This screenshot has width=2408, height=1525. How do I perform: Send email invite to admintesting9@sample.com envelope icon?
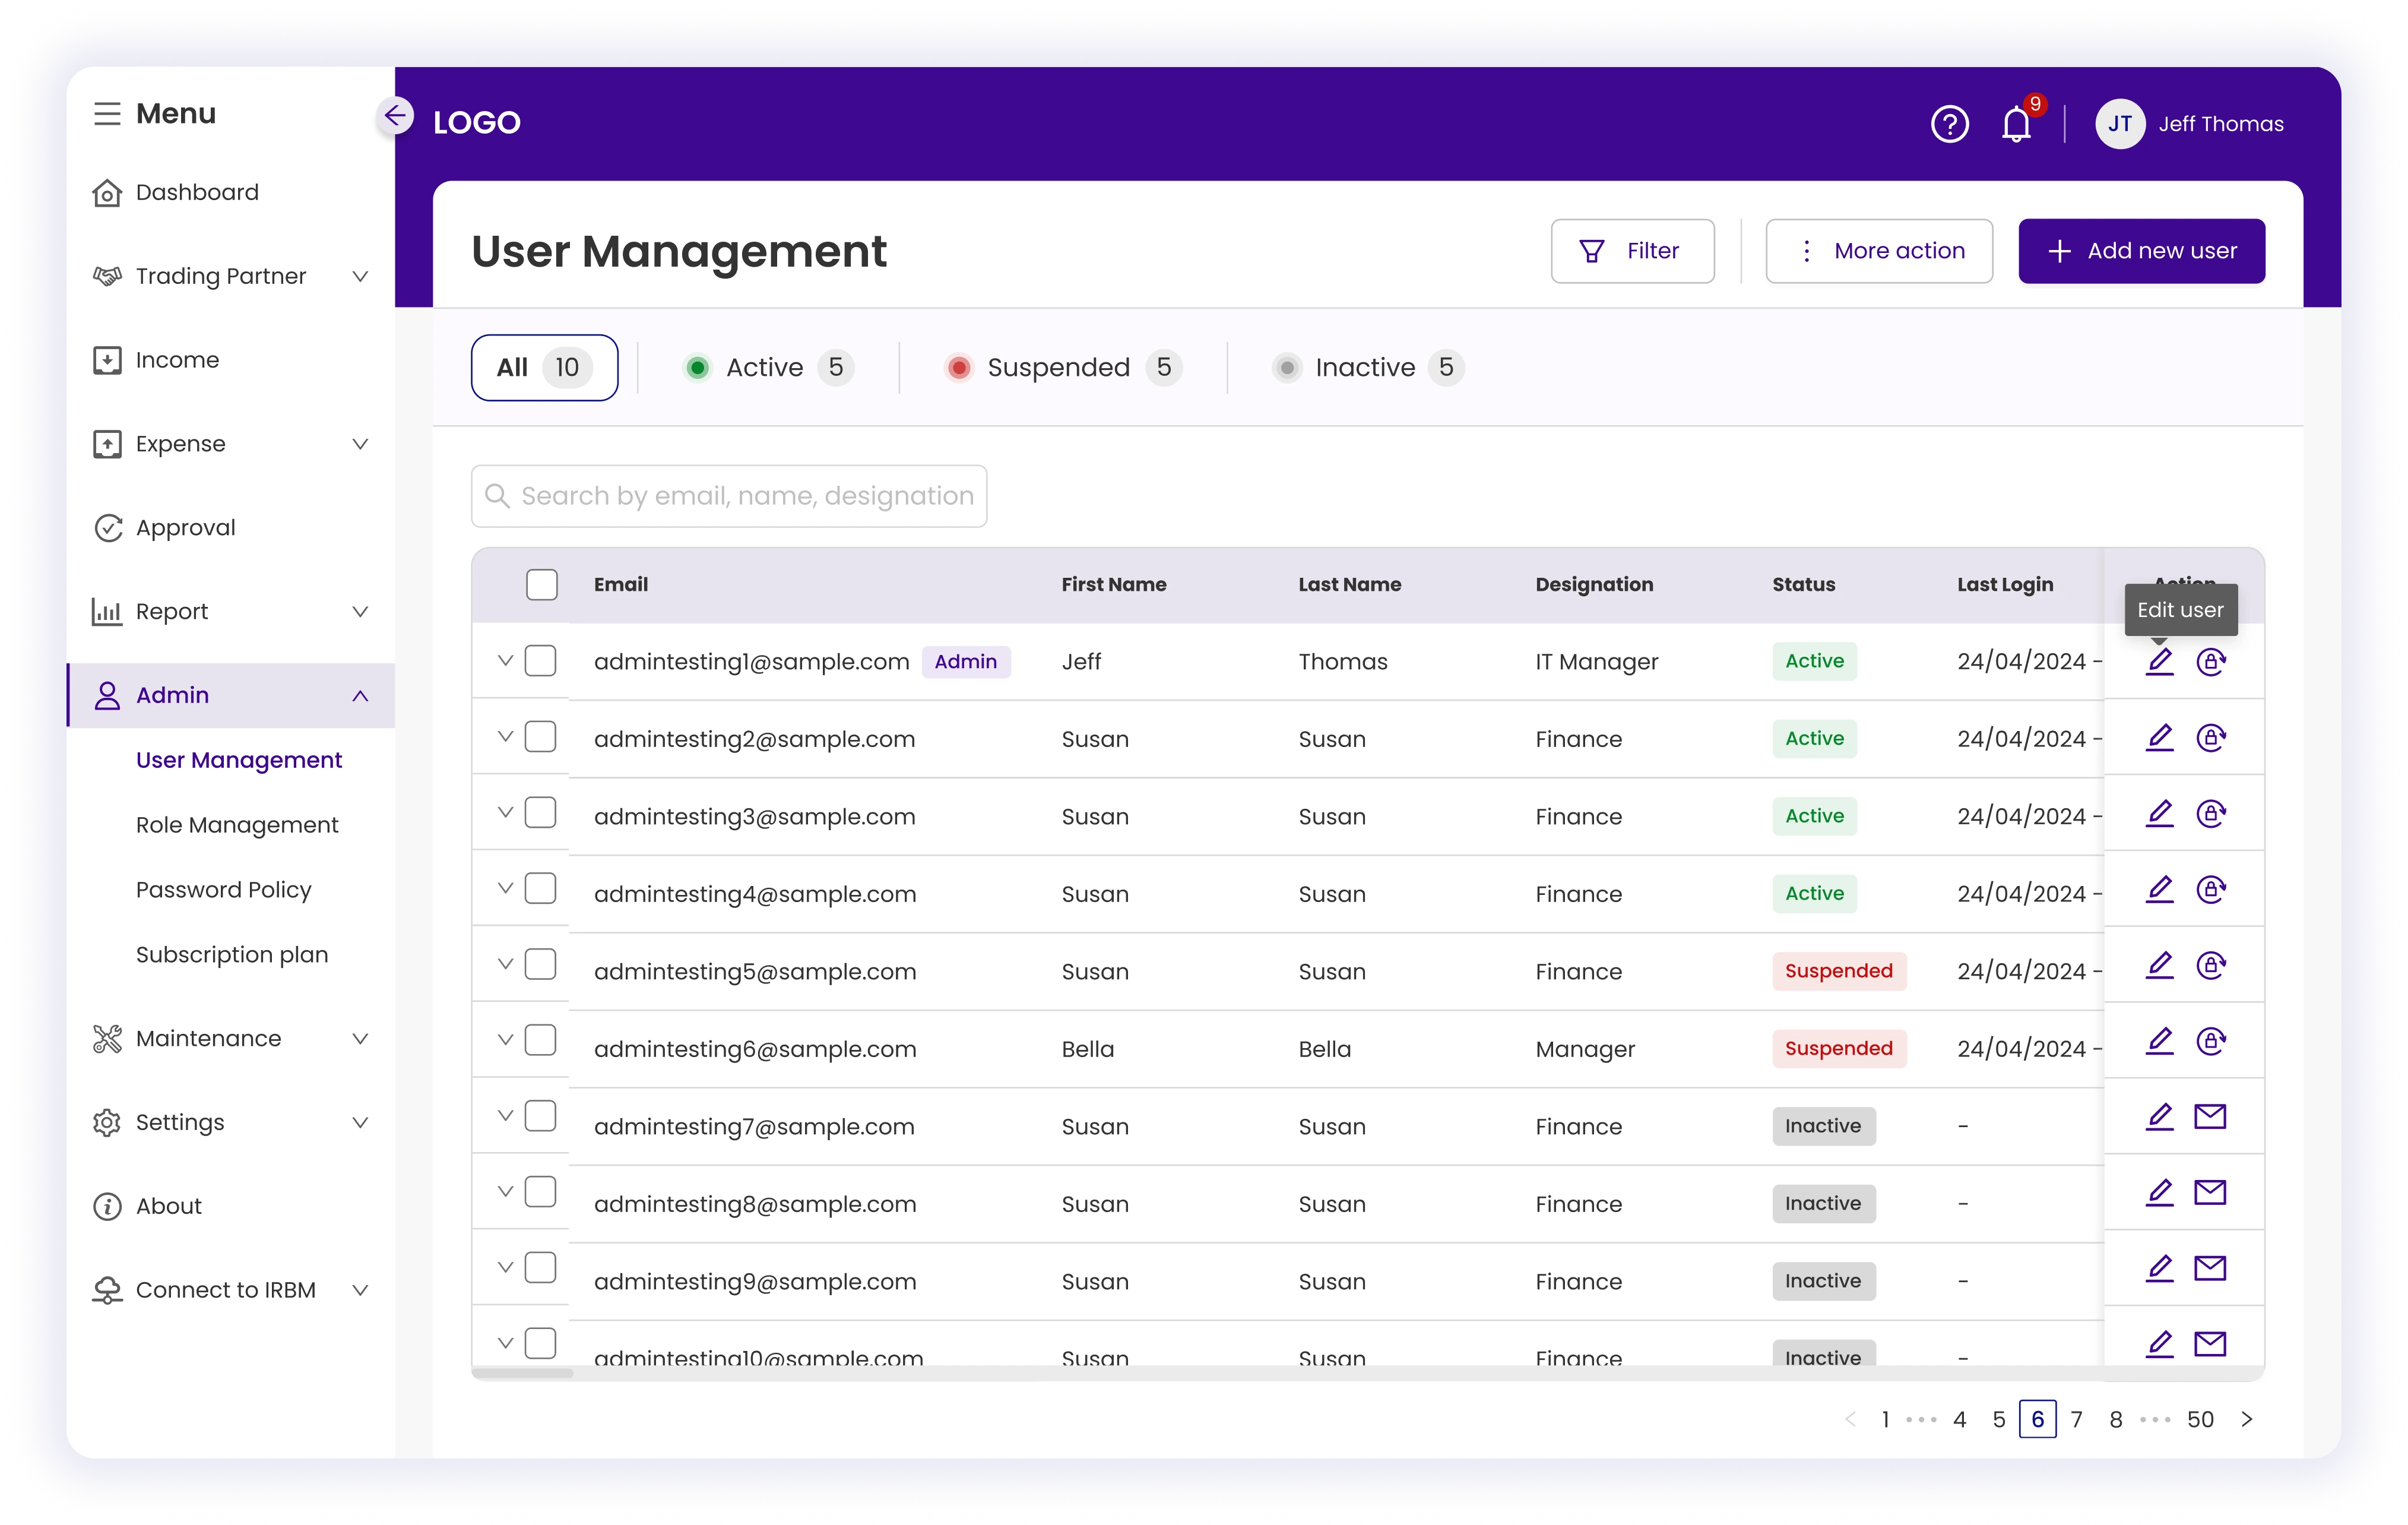point(2210,1268)
